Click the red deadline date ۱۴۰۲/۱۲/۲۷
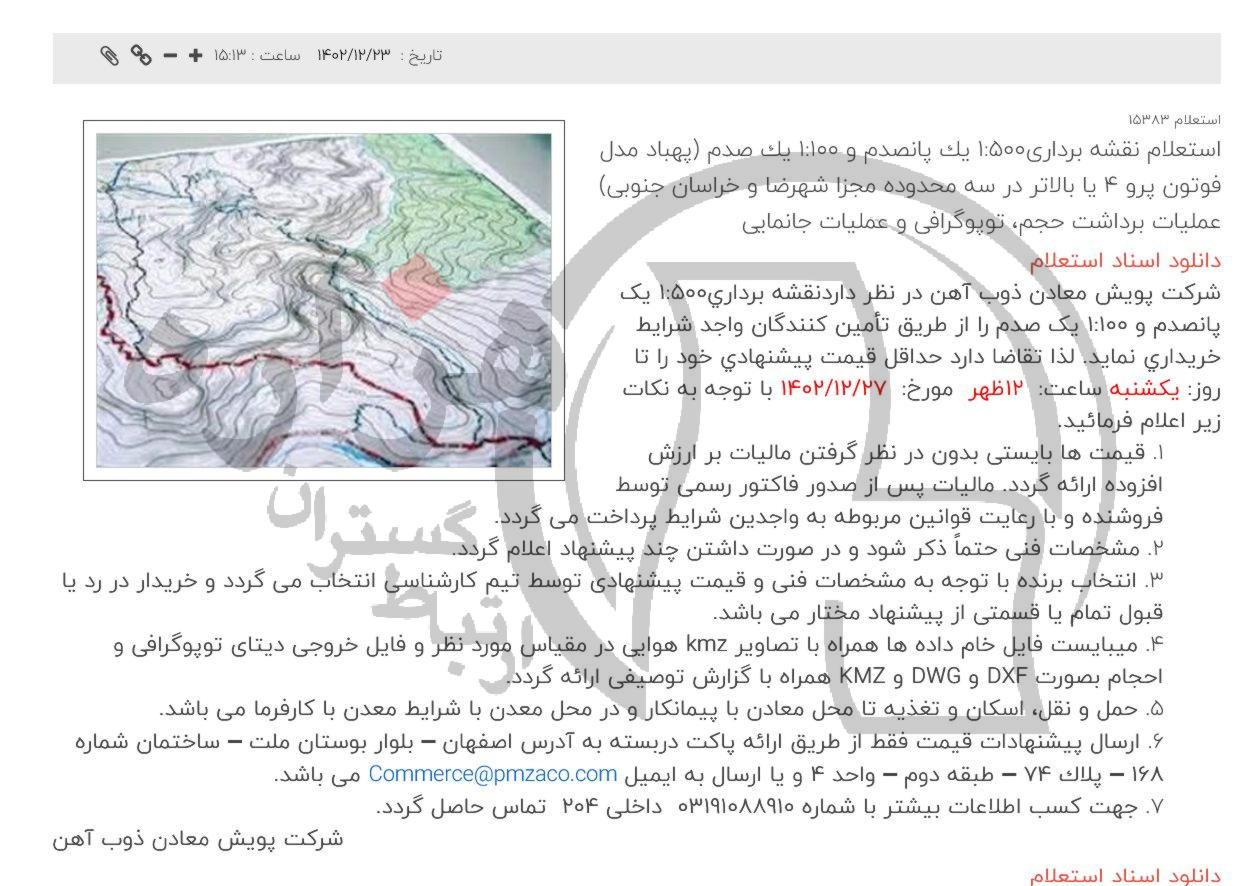This screenshot has height=886, width=1241. (x=833, y=389)
